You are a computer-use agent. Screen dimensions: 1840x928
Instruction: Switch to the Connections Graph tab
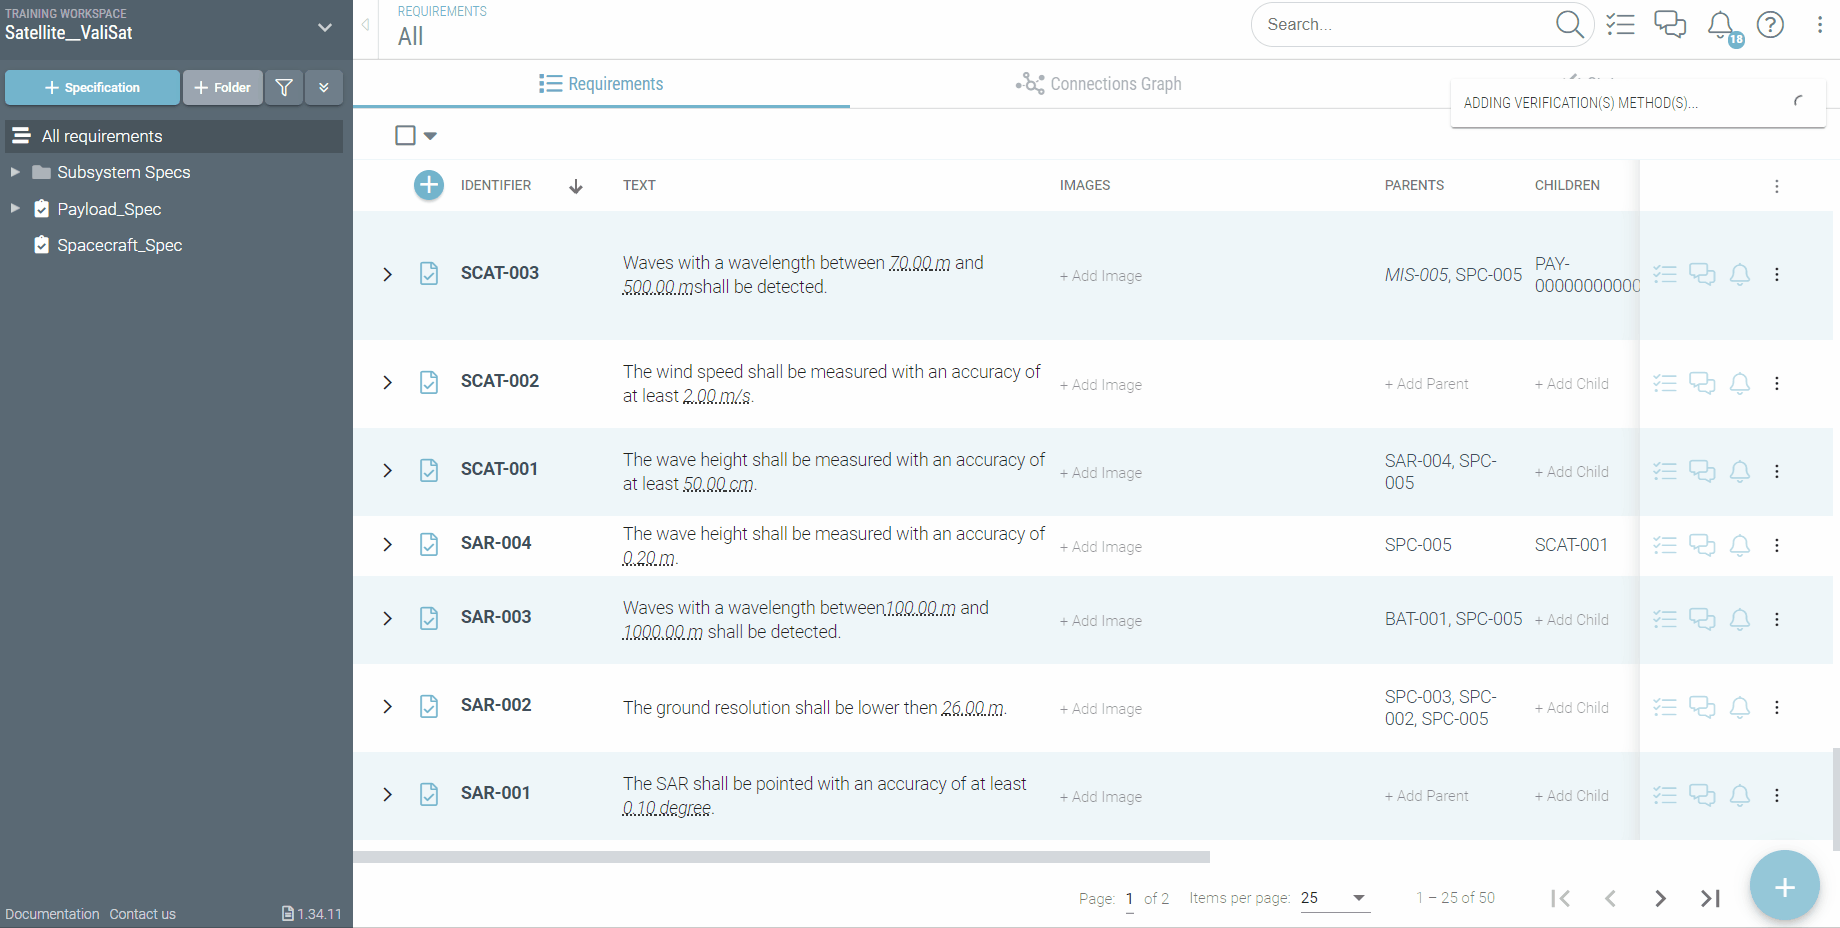pyautogui.click(x=1098, y=84)
